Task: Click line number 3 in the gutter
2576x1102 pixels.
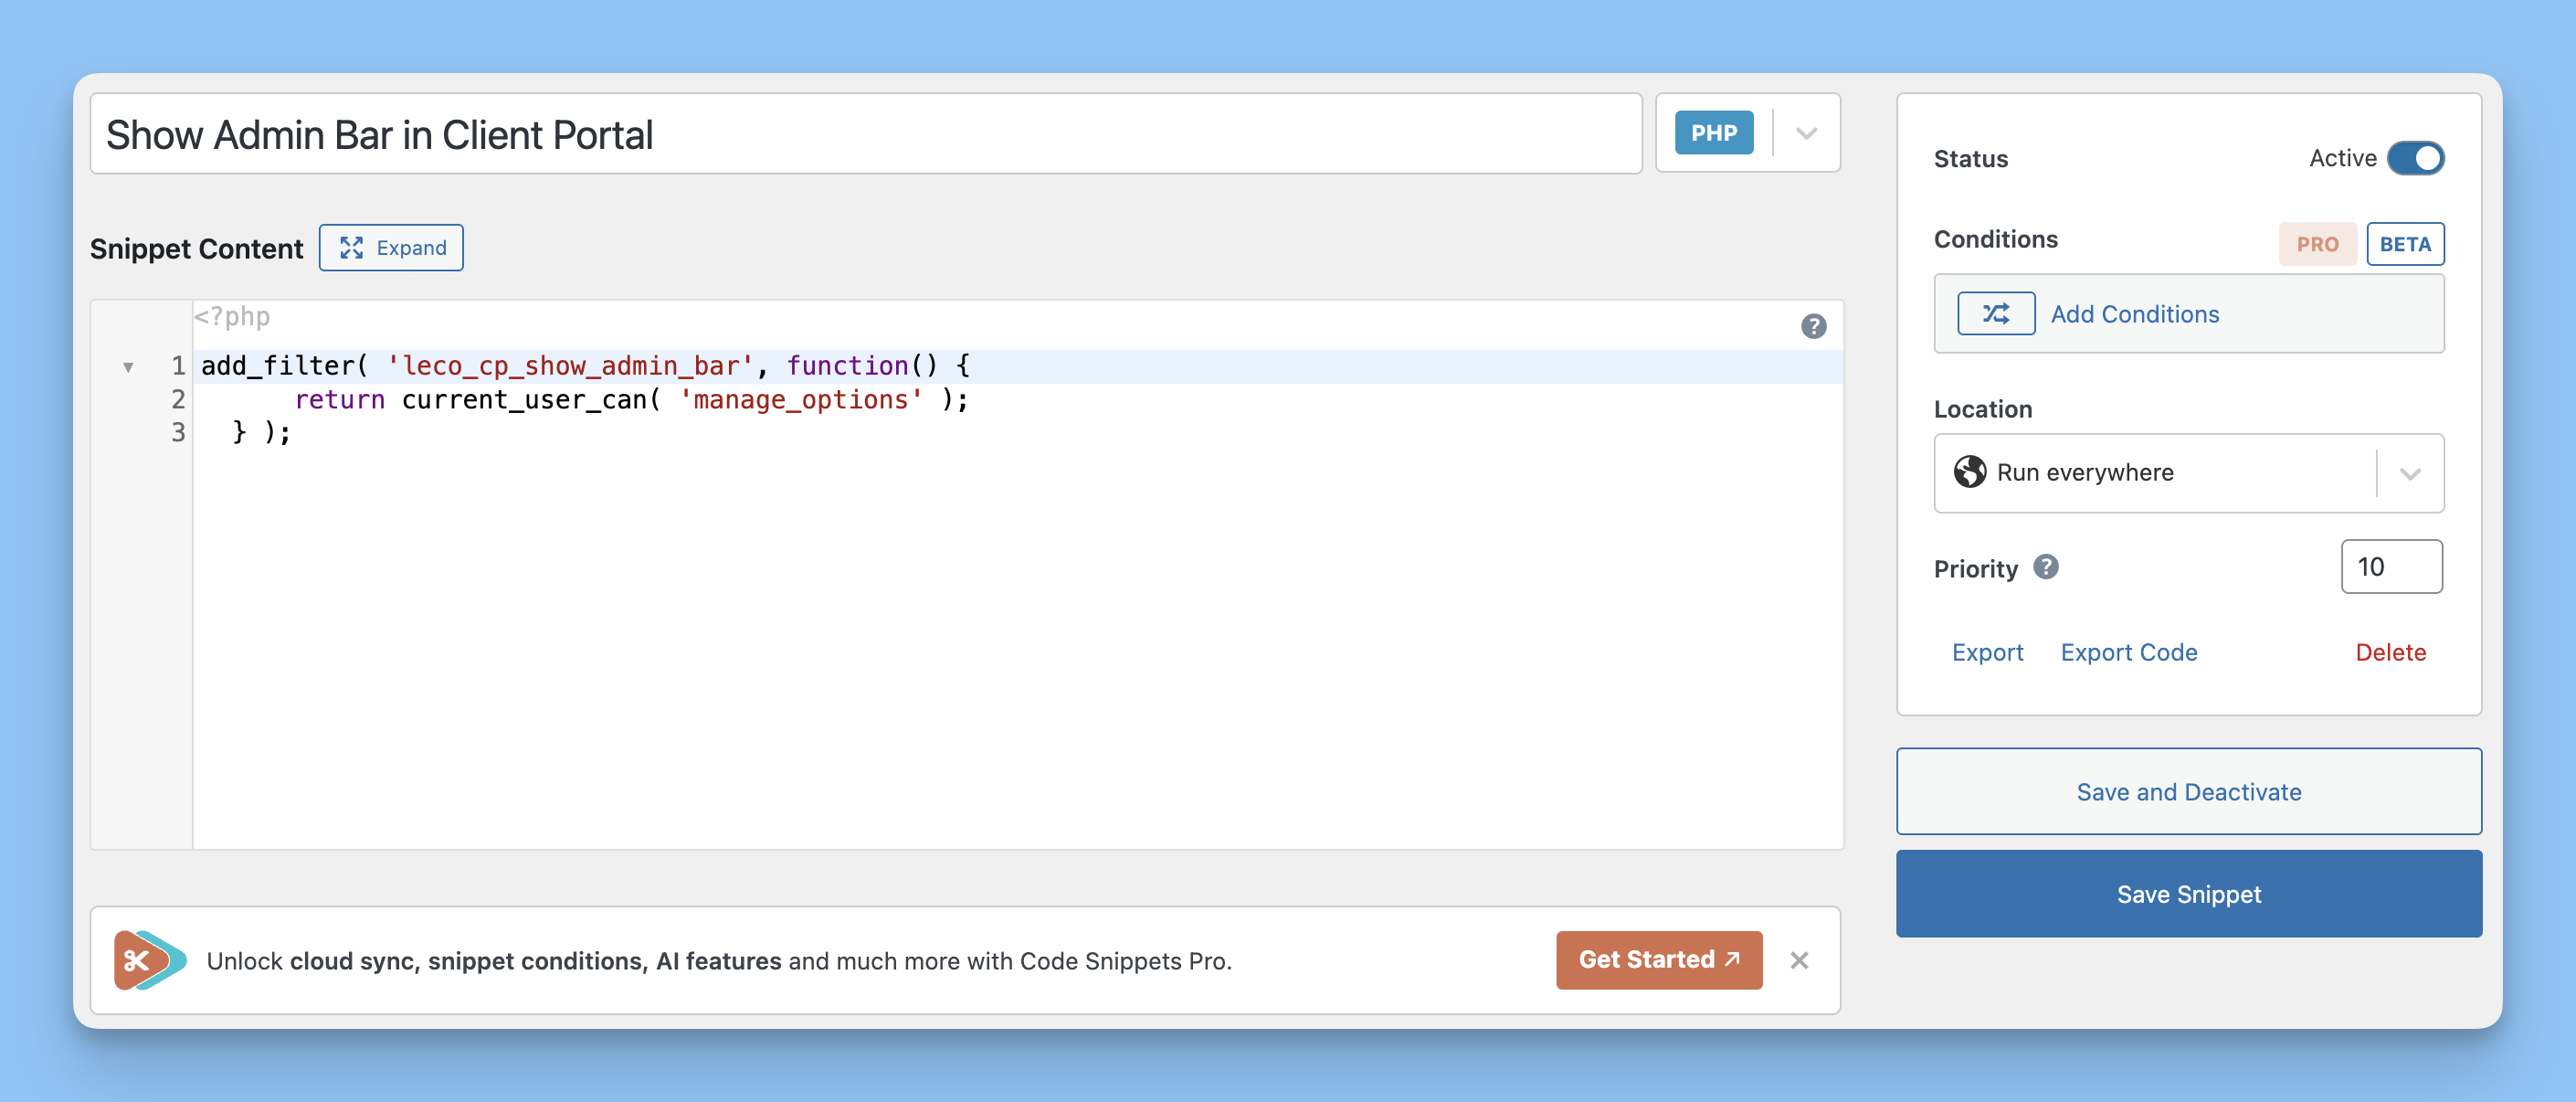Action: [178, 433]
